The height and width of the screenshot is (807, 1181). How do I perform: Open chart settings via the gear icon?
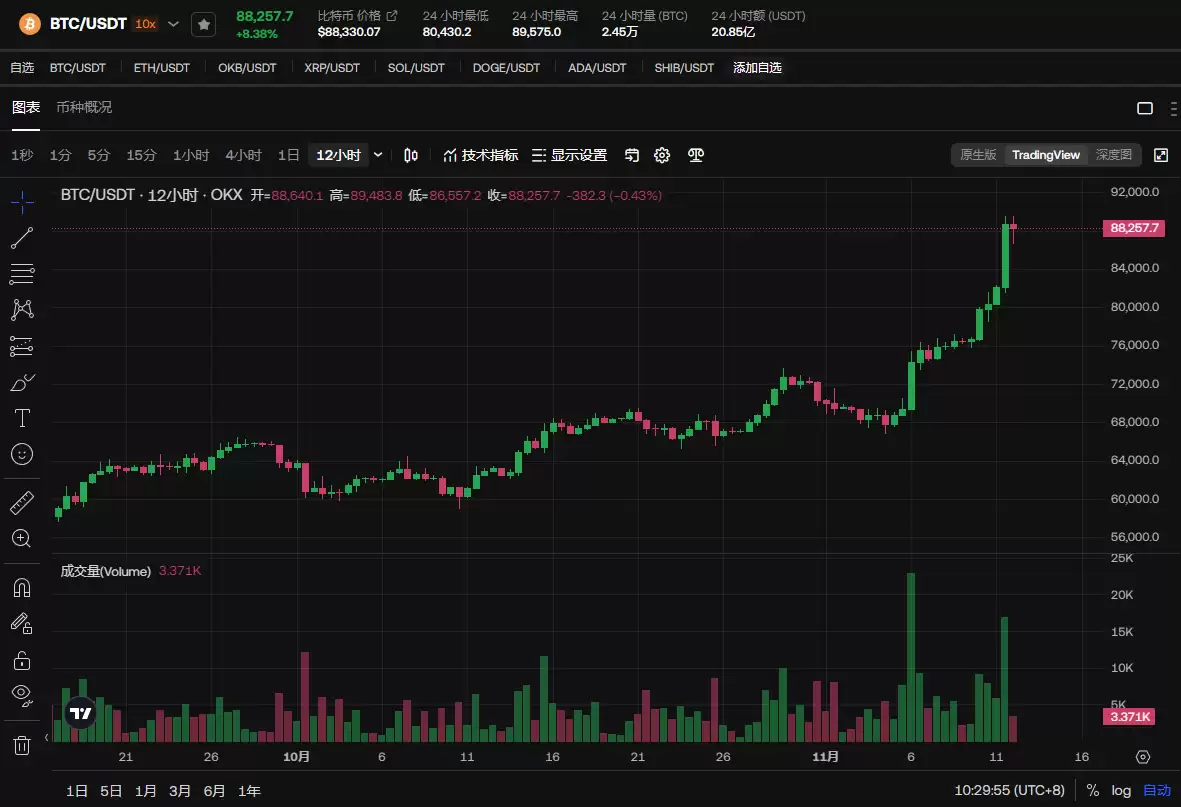tap(661, 155)
